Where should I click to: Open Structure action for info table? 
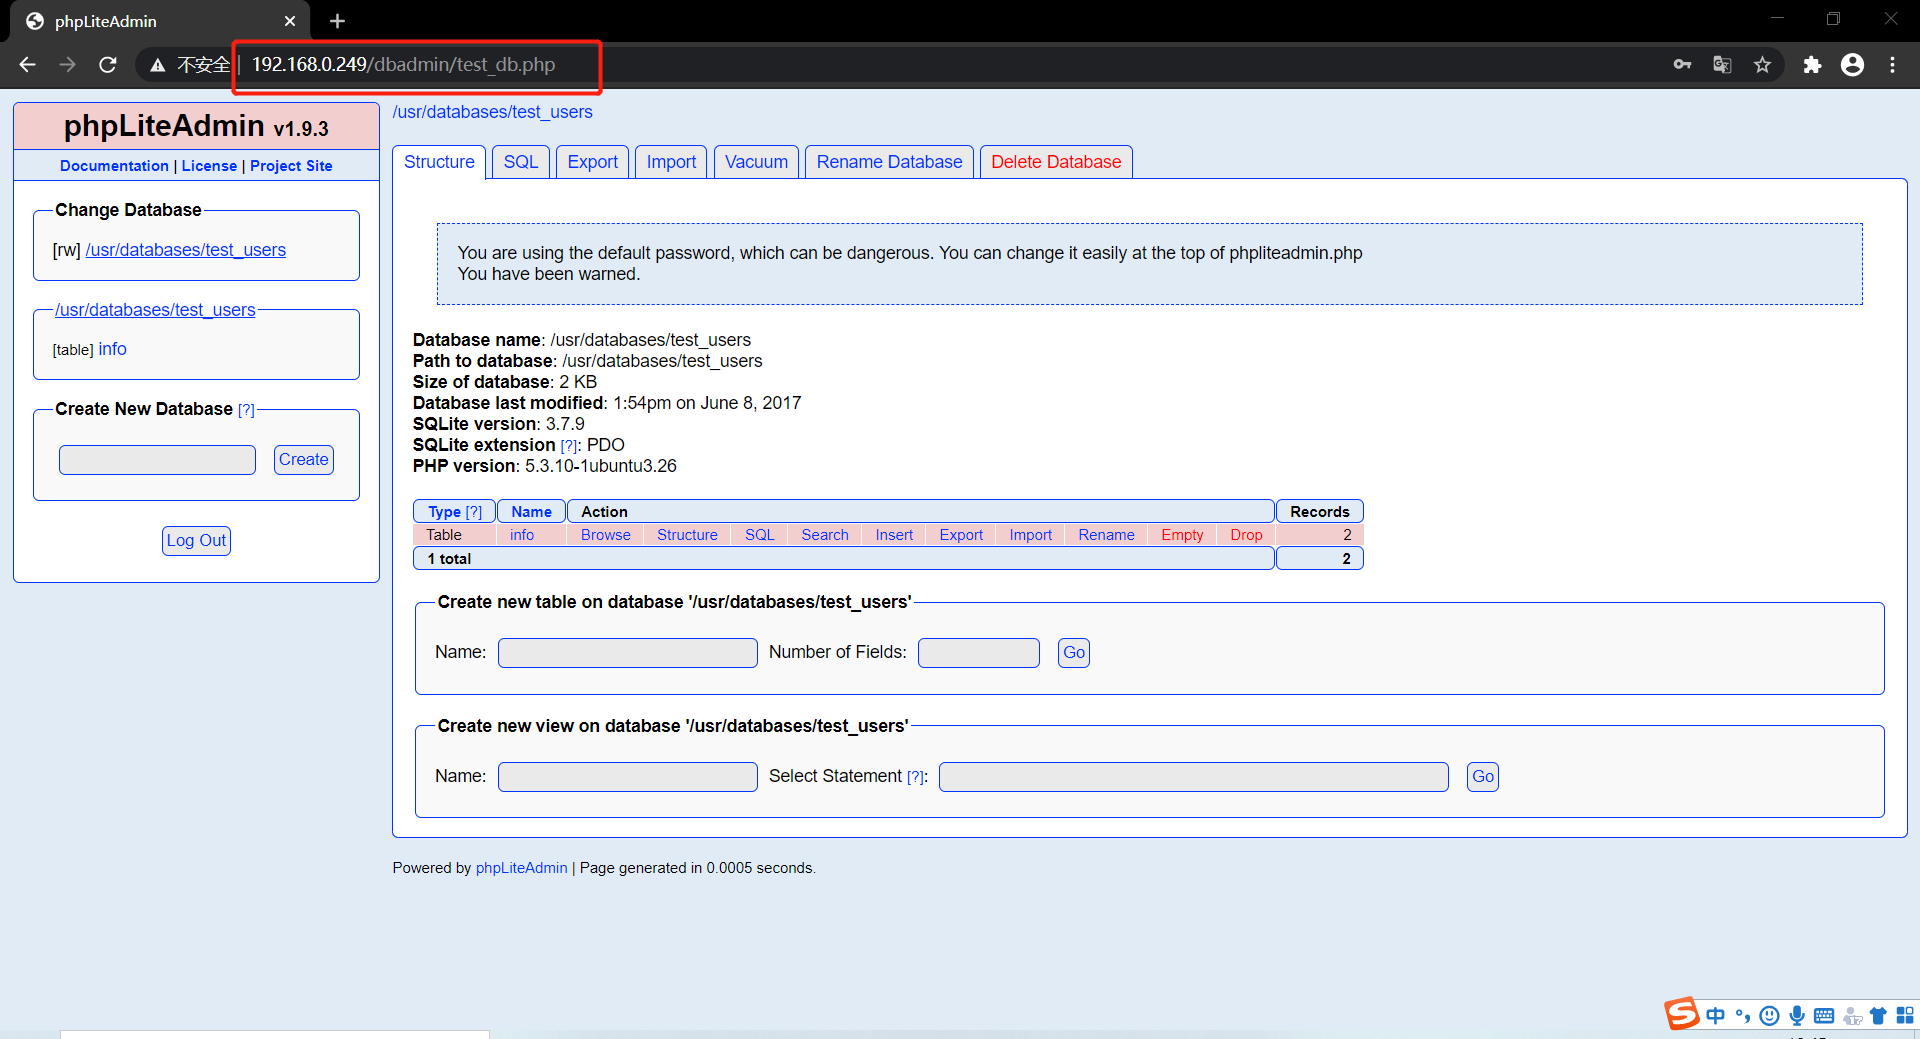(687, 535)
